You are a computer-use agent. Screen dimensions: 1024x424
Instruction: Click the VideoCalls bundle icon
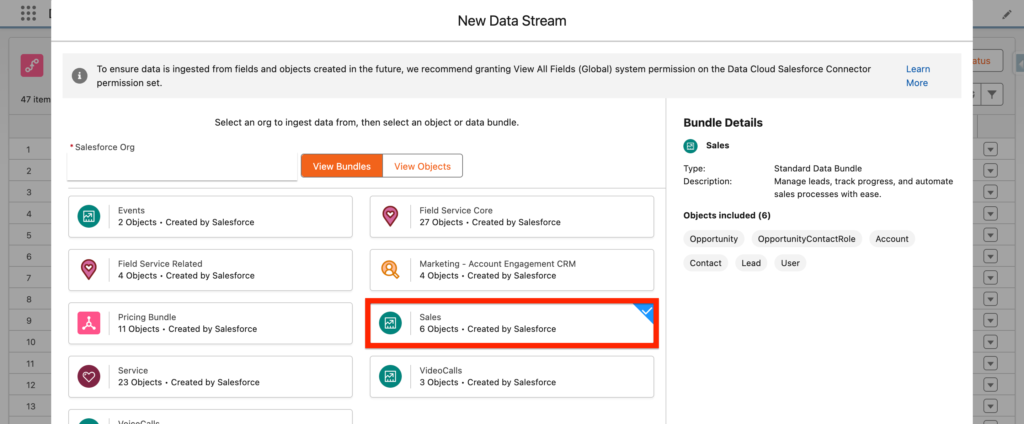(x=390, y=376)
